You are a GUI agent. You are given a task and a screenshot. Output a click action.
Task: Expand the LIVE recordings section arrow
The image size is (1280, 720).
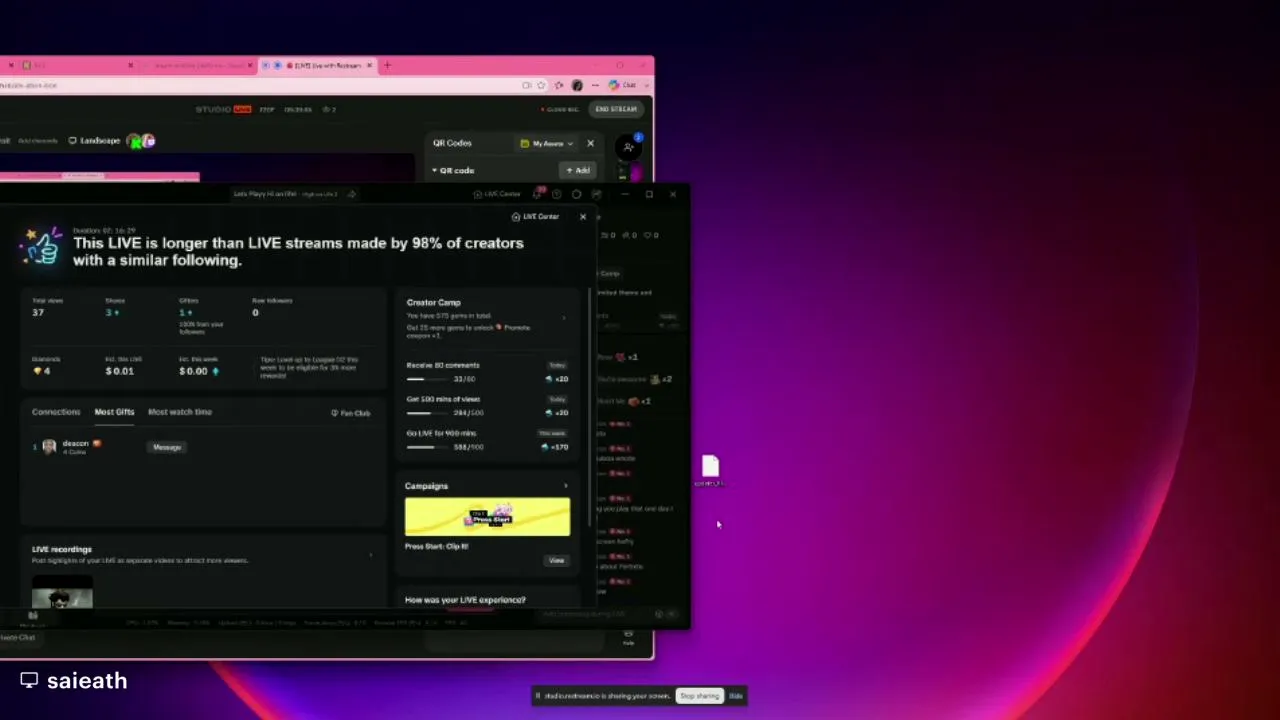tap(371, 555)
